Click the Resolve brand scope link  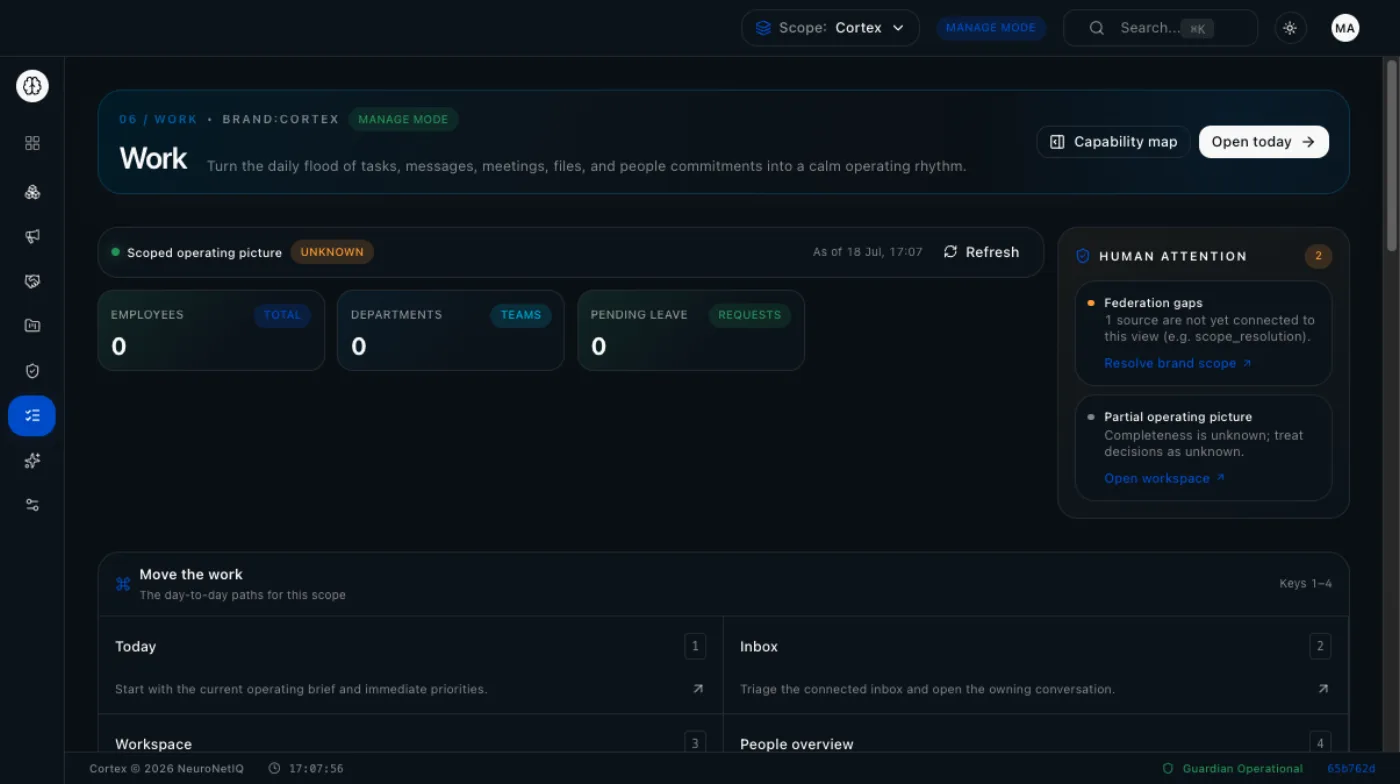pyautogui.click(x=1178, y=363)
